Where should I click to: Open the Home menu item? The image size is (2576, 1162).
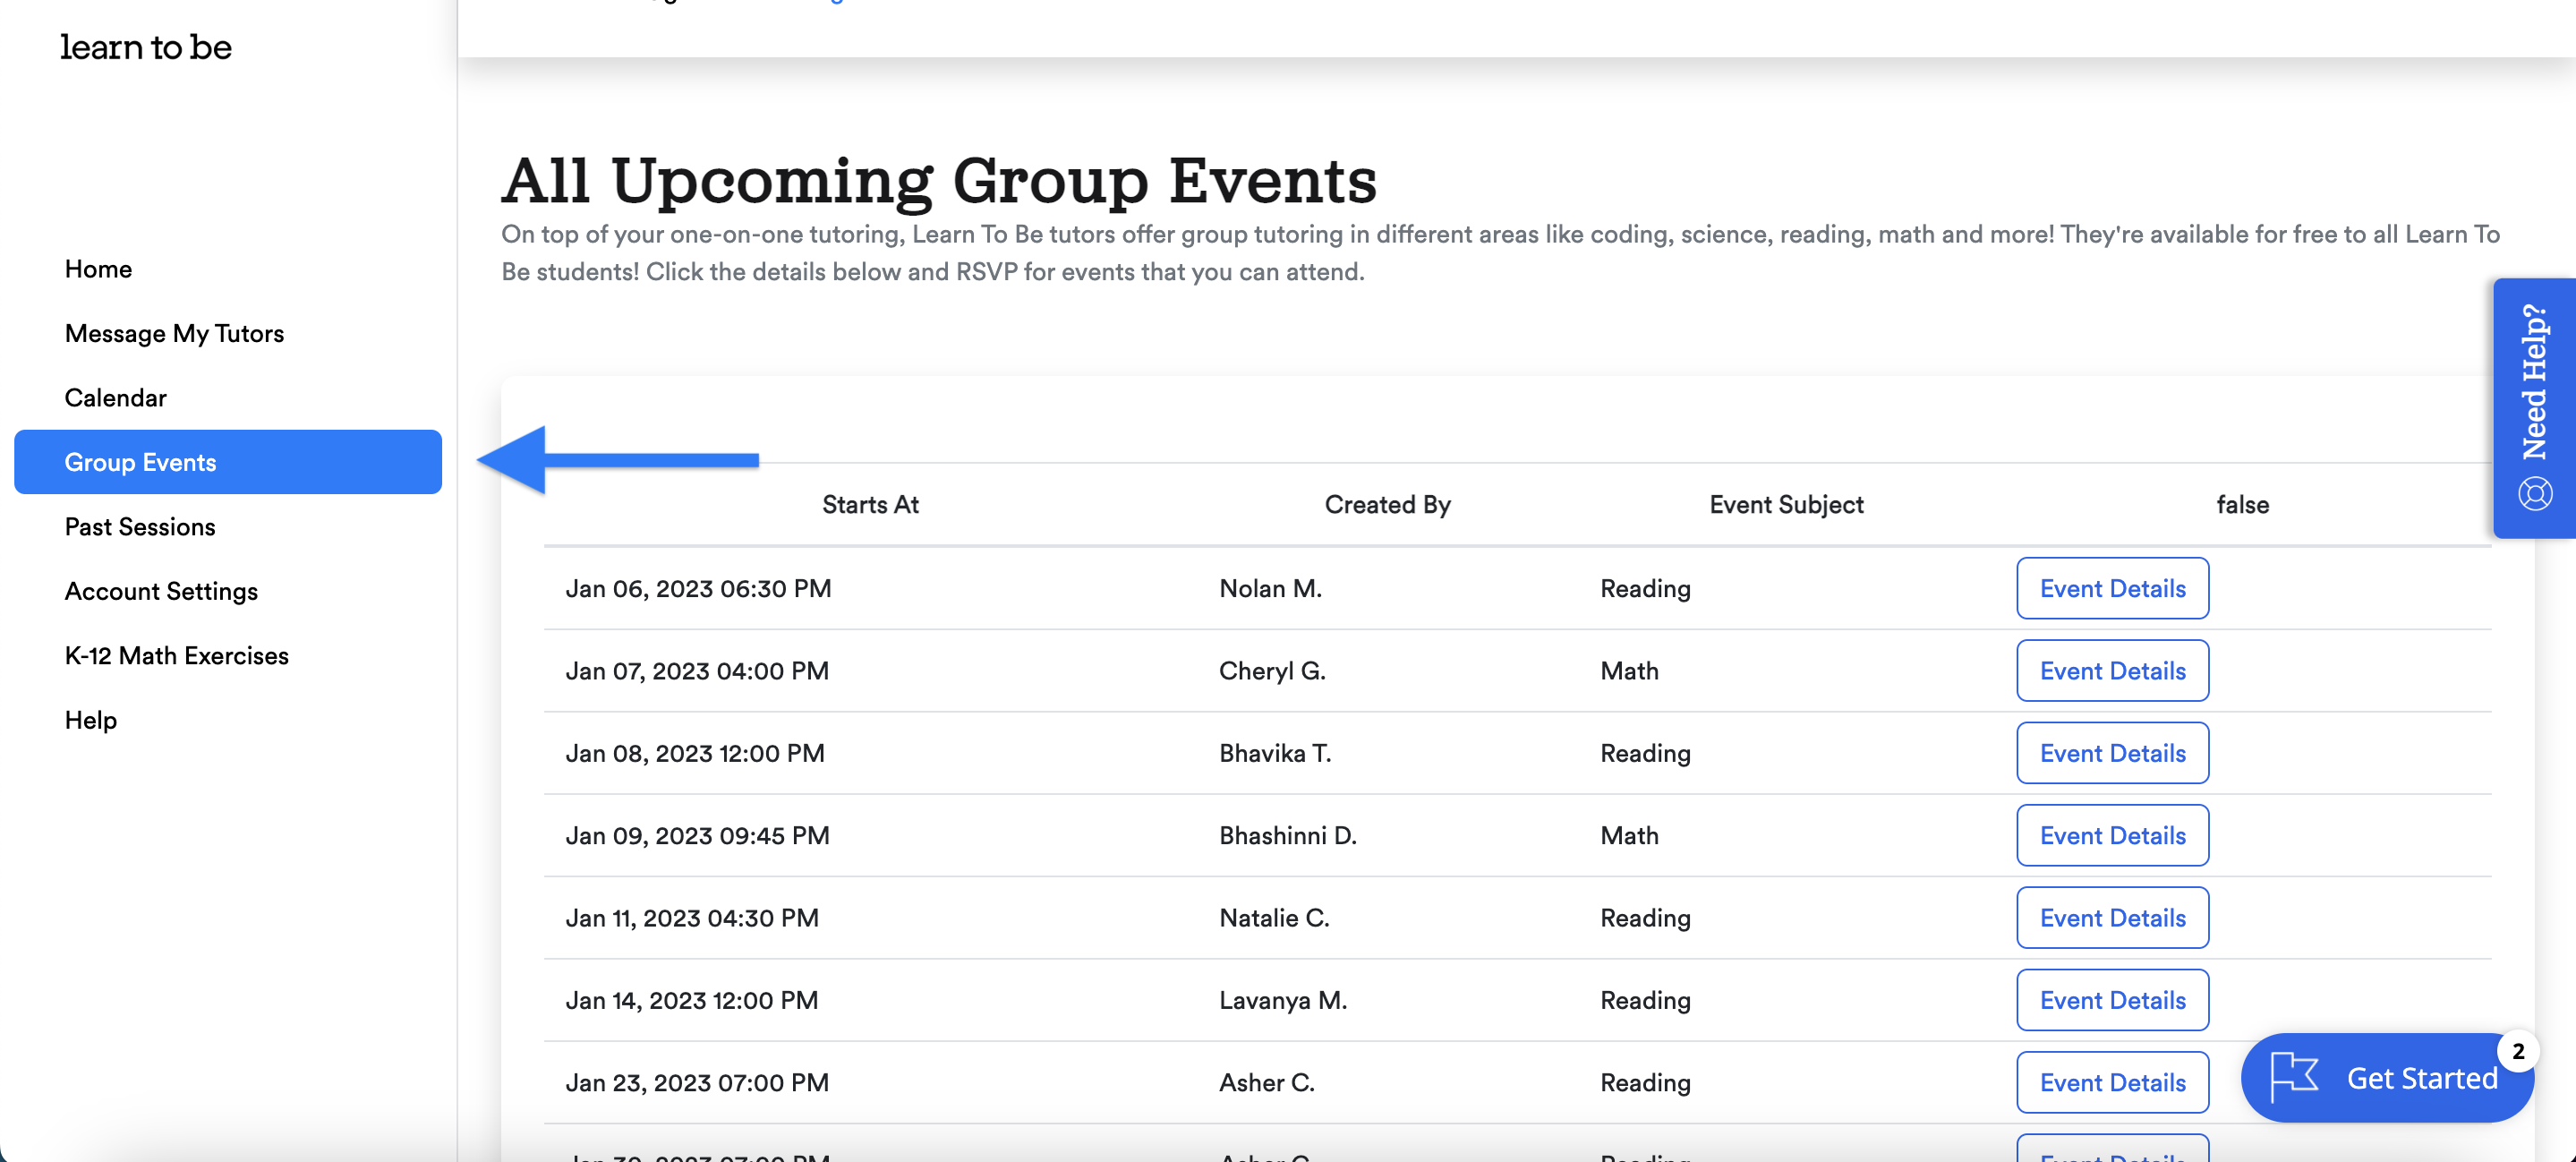pyautogui.click(x=98, y=269)
